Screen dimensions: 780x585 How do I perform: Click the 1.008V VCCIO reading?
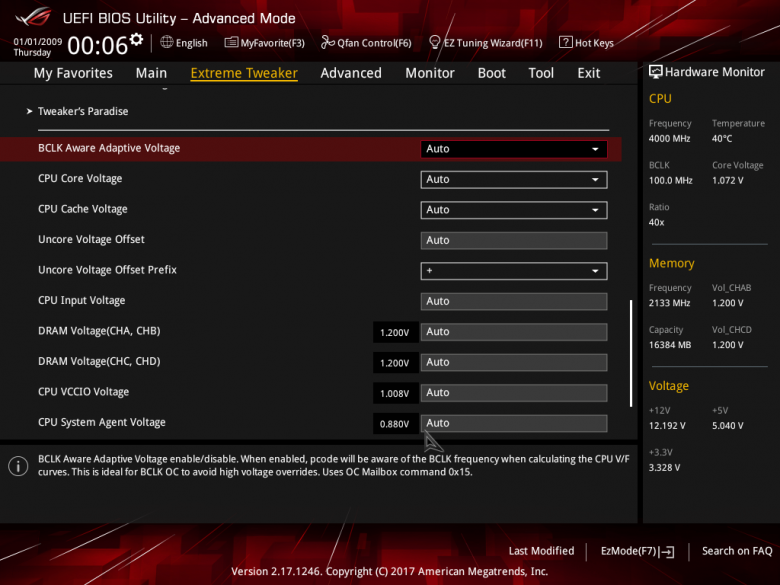(395, 393)
